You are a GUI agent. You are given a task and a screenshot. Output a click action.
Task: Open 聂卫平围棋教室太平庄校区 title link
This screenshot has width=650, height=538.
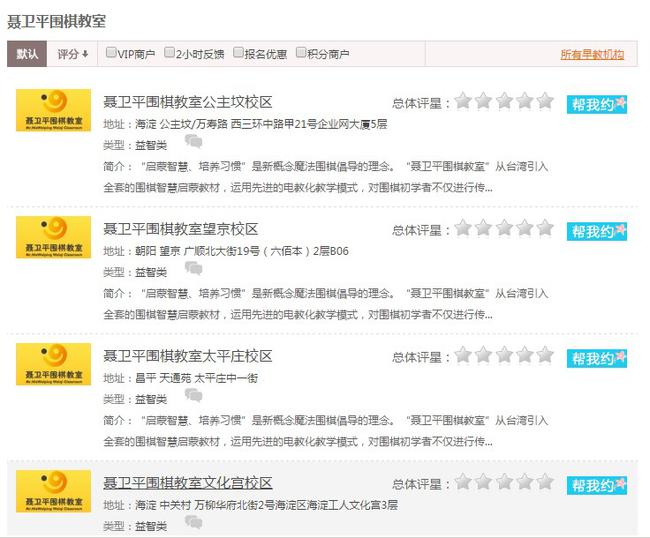pos(188,356)
